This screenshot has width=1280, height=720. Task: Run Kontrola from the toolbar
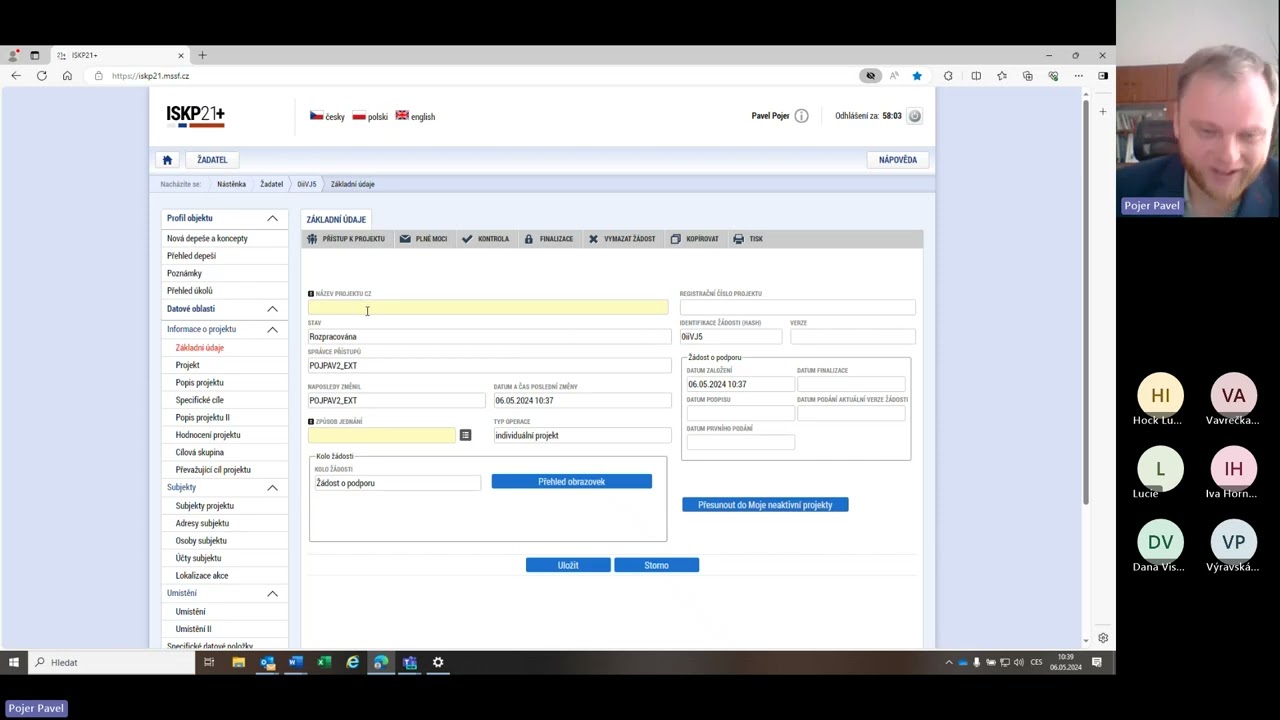coord(486,239)
